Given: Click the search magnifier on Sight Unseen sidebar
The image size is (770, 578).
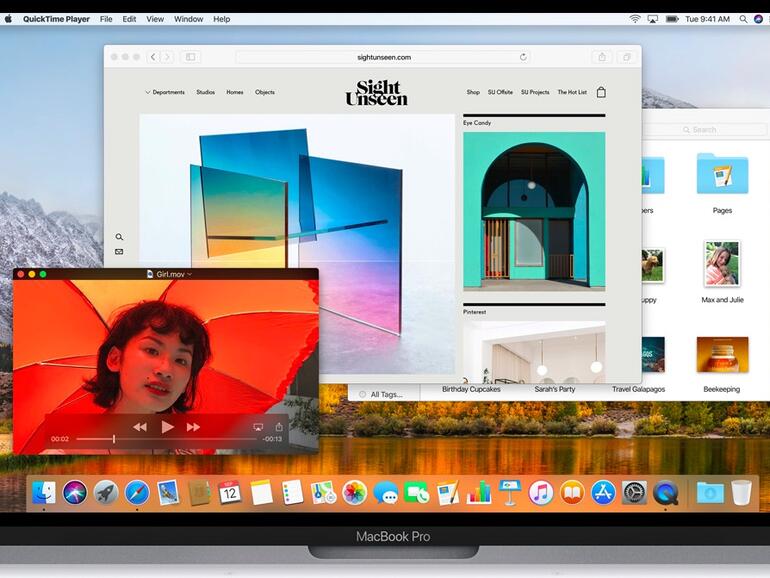Looking at the screenshot, I should point(119,237).
